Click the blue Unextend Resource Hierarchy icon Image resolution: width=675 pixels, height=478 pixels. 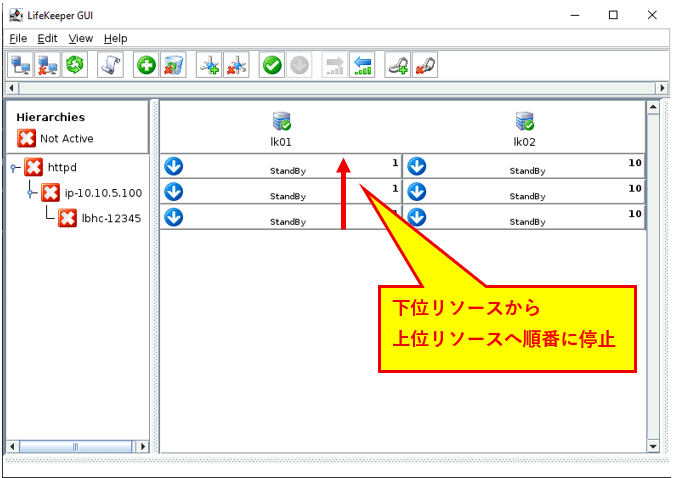pyautogui.click(x=362, y=65)
